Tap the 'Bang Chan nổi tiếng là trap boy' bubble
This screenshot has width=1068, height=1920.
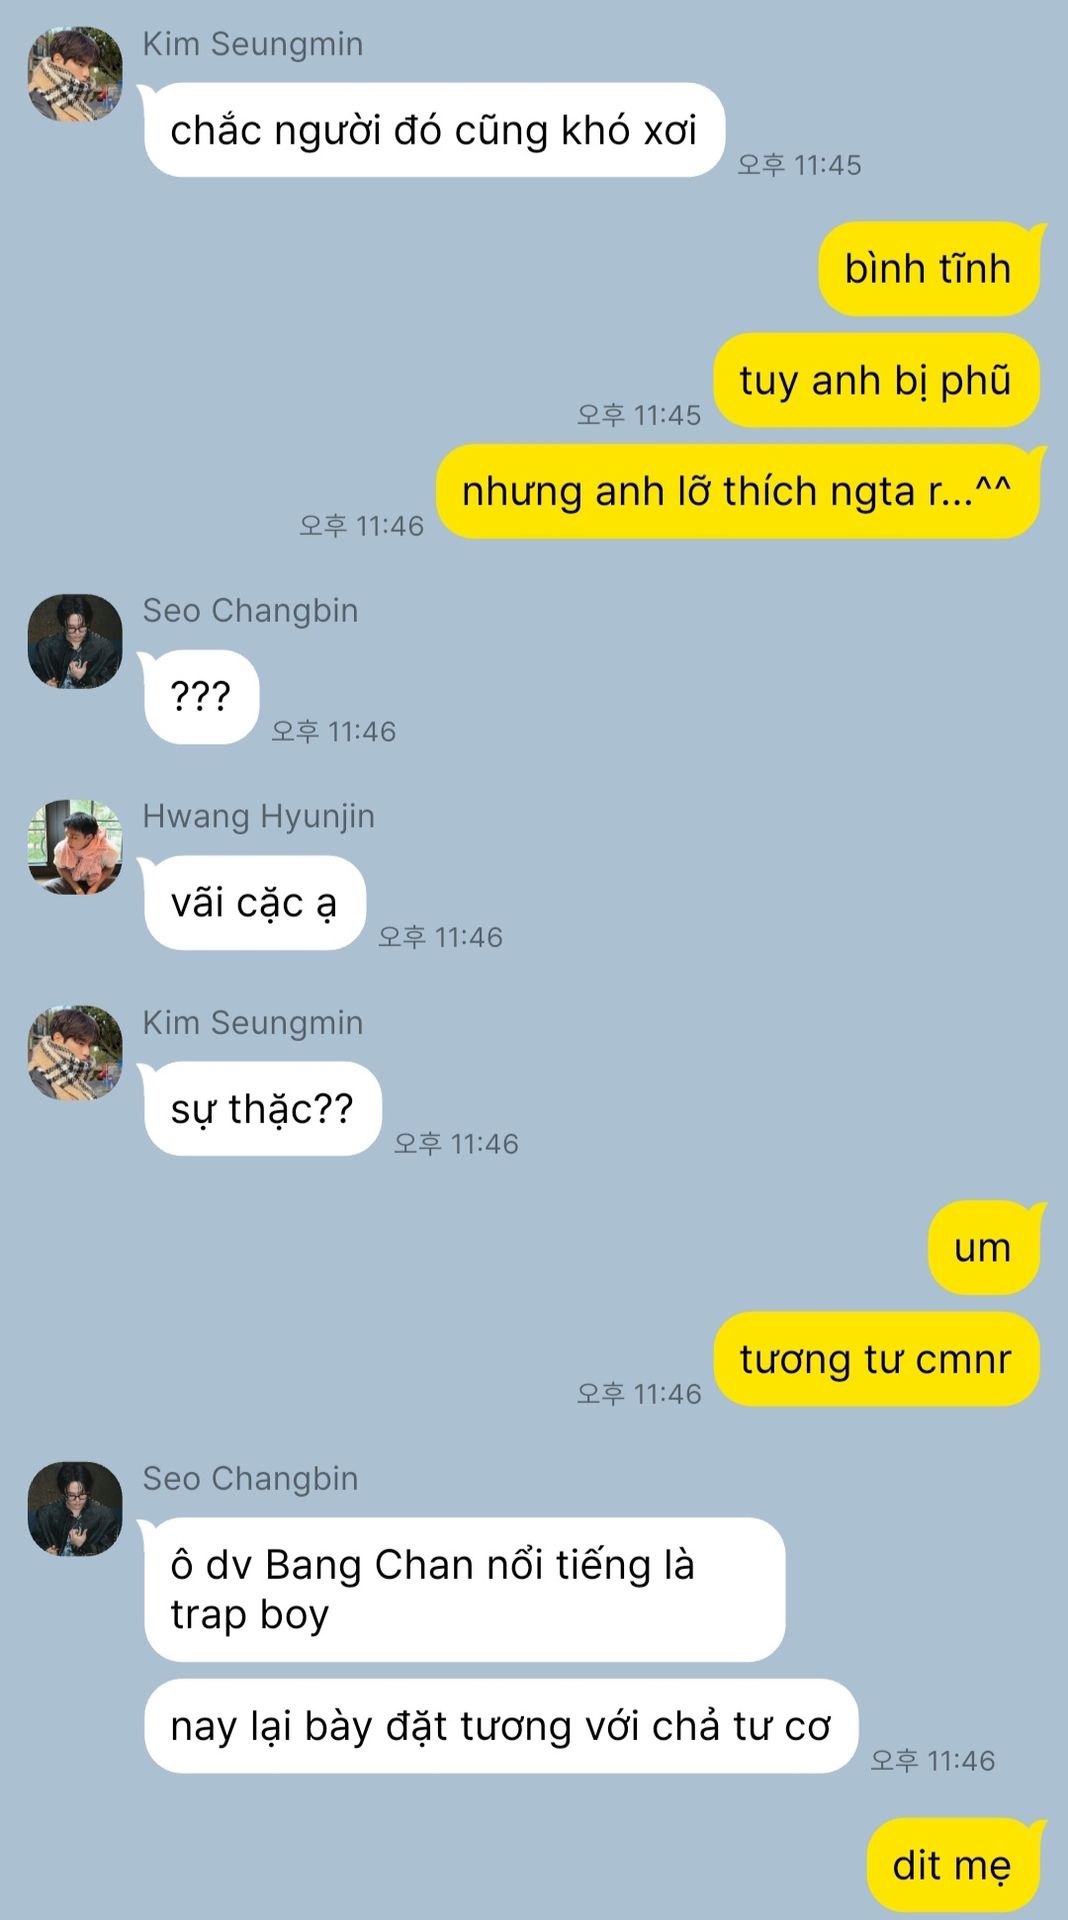[x=464, y=1590]
